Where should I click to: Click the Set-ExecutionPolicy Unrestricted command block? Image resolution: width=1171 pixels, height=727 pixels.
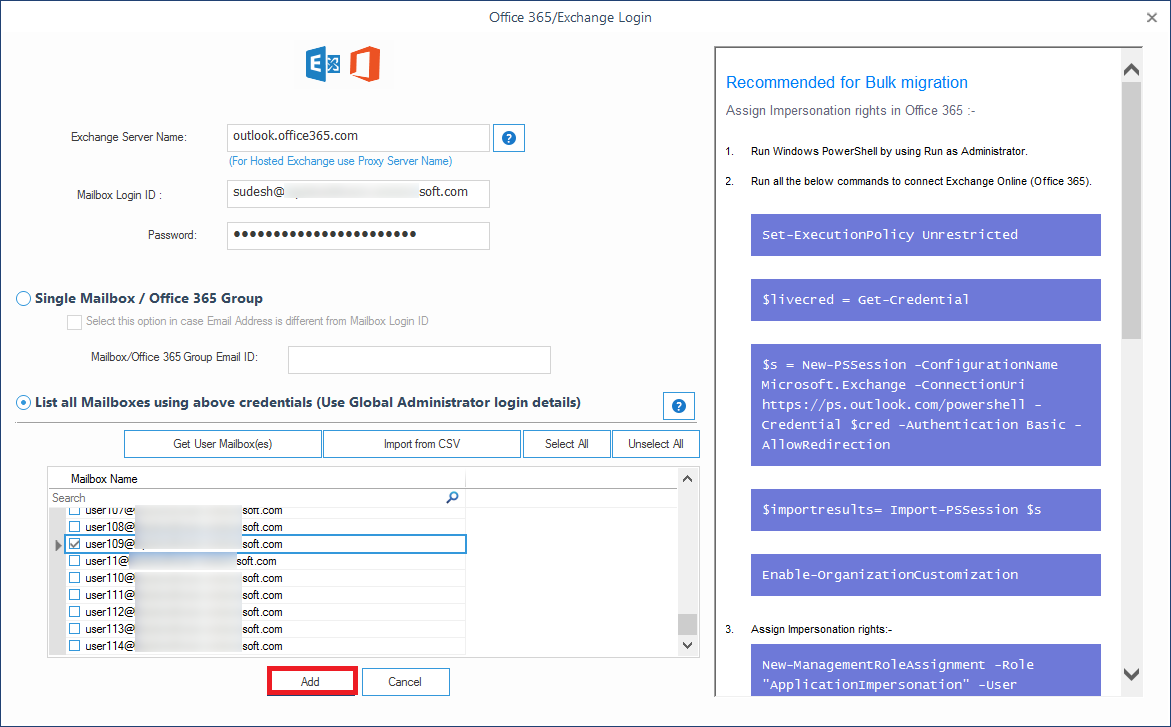[x=925, y=235]
